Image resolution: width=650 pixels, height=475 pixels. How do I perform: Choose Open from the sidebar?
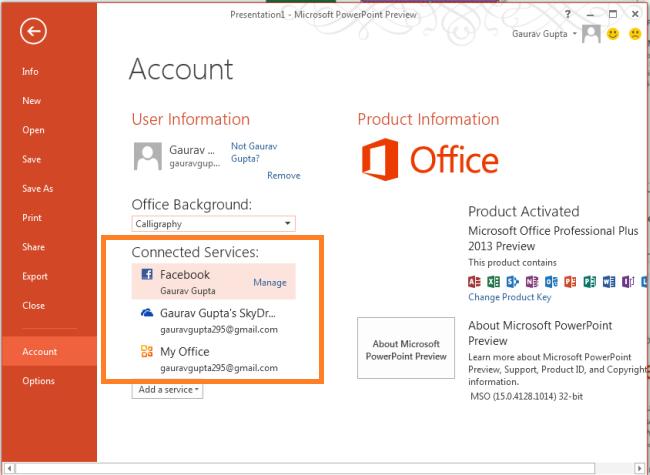pos(33,130)
